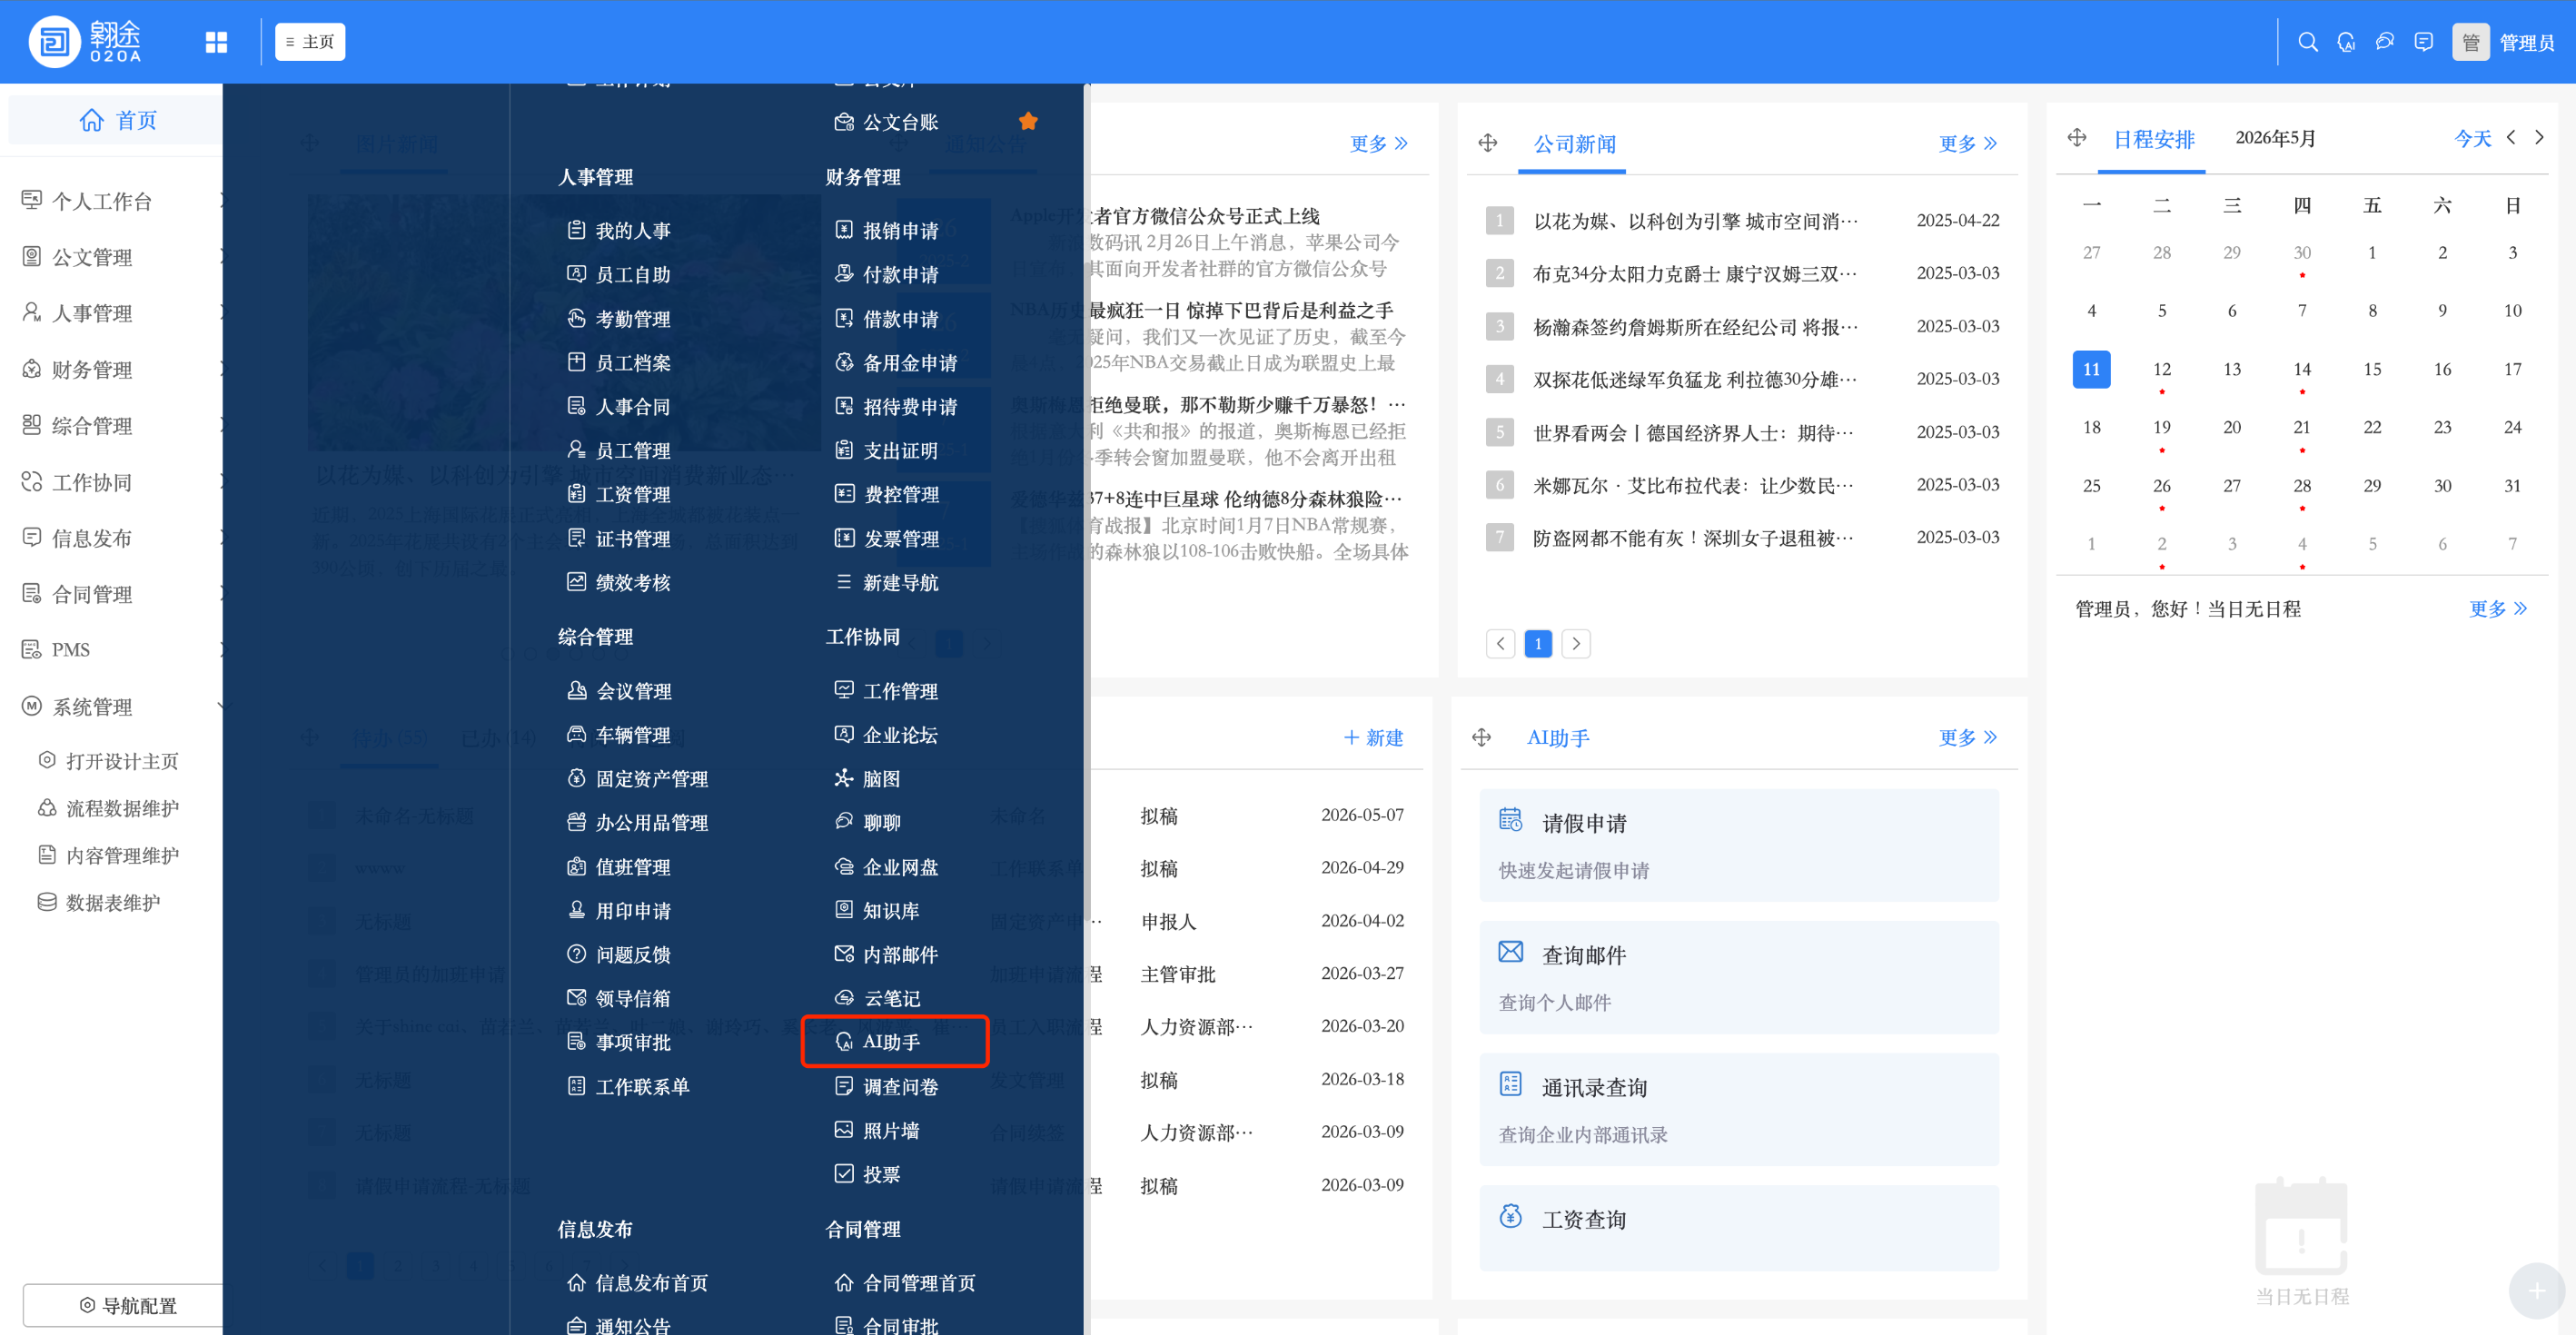
Task: Select the 日程安排 tab
Action: (x=2154, y=139)
